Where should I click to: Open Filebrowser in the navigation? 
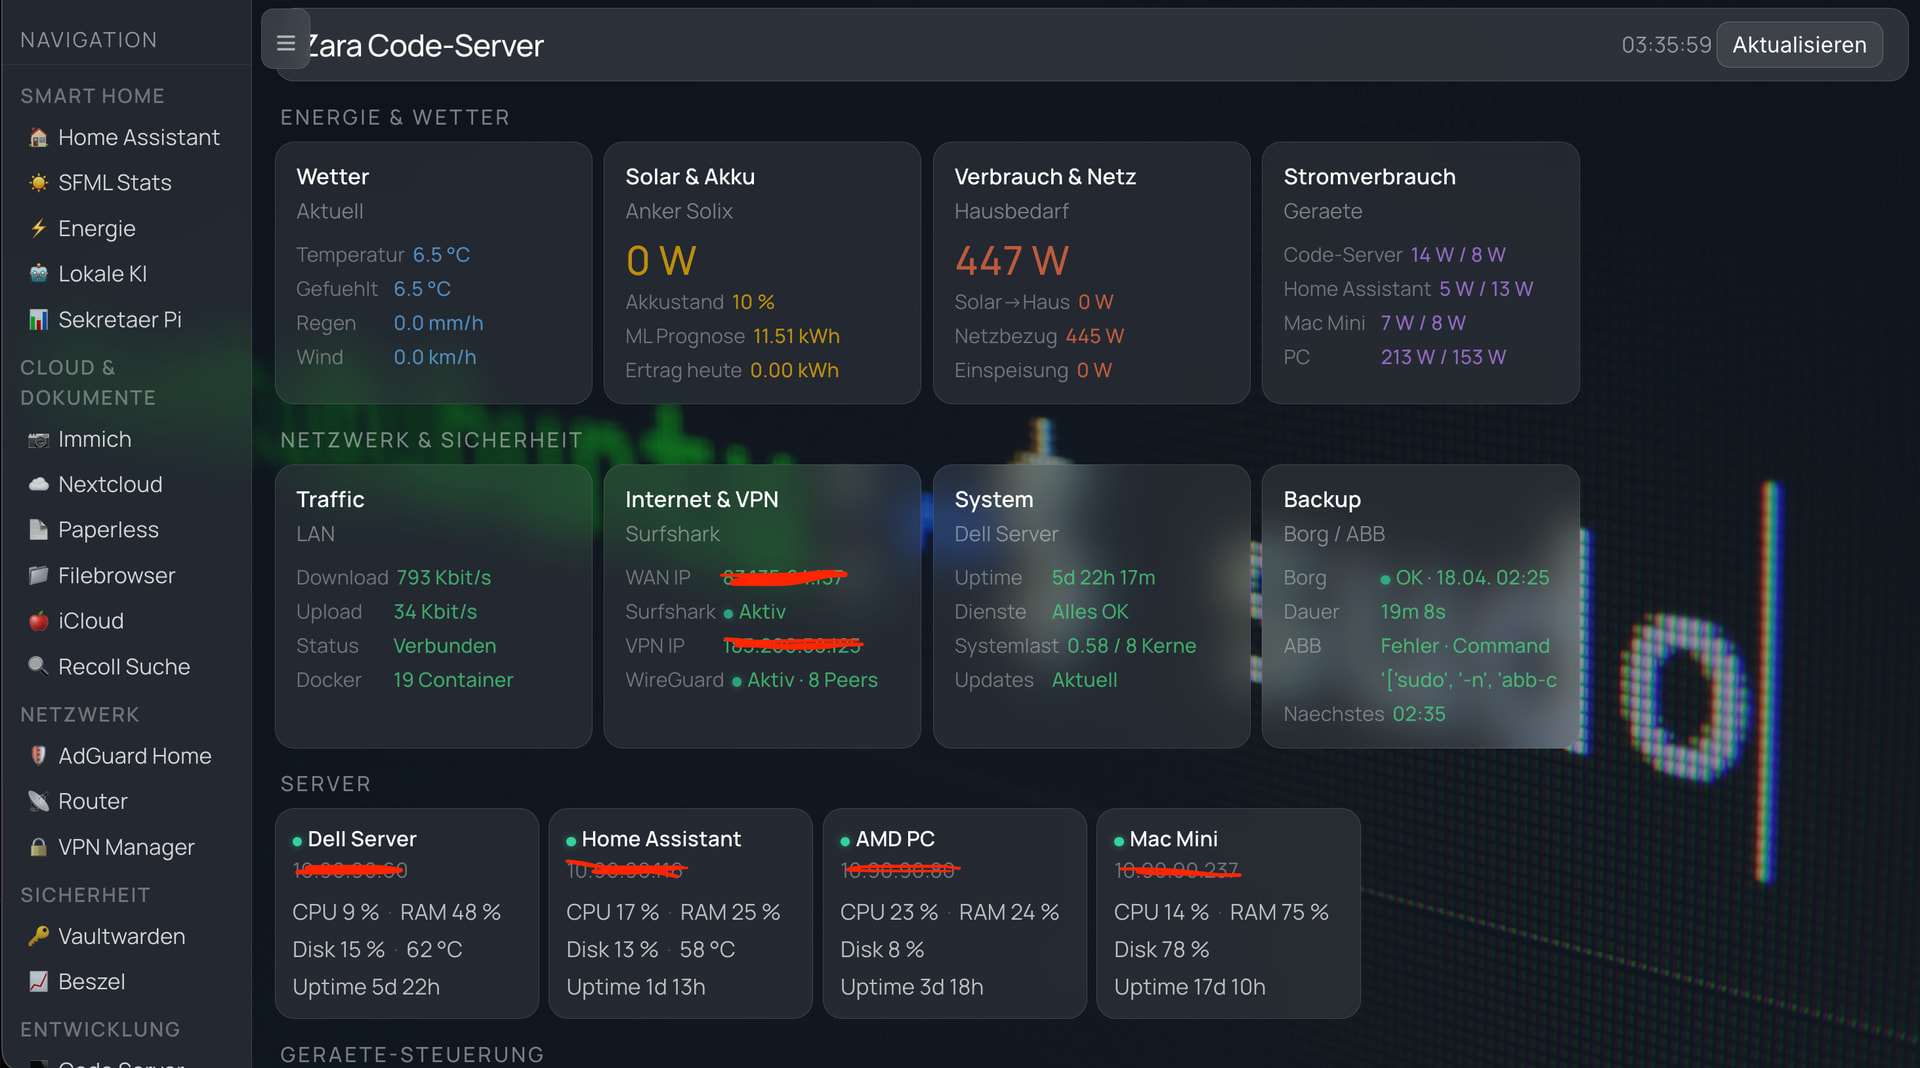pos(116,576)
